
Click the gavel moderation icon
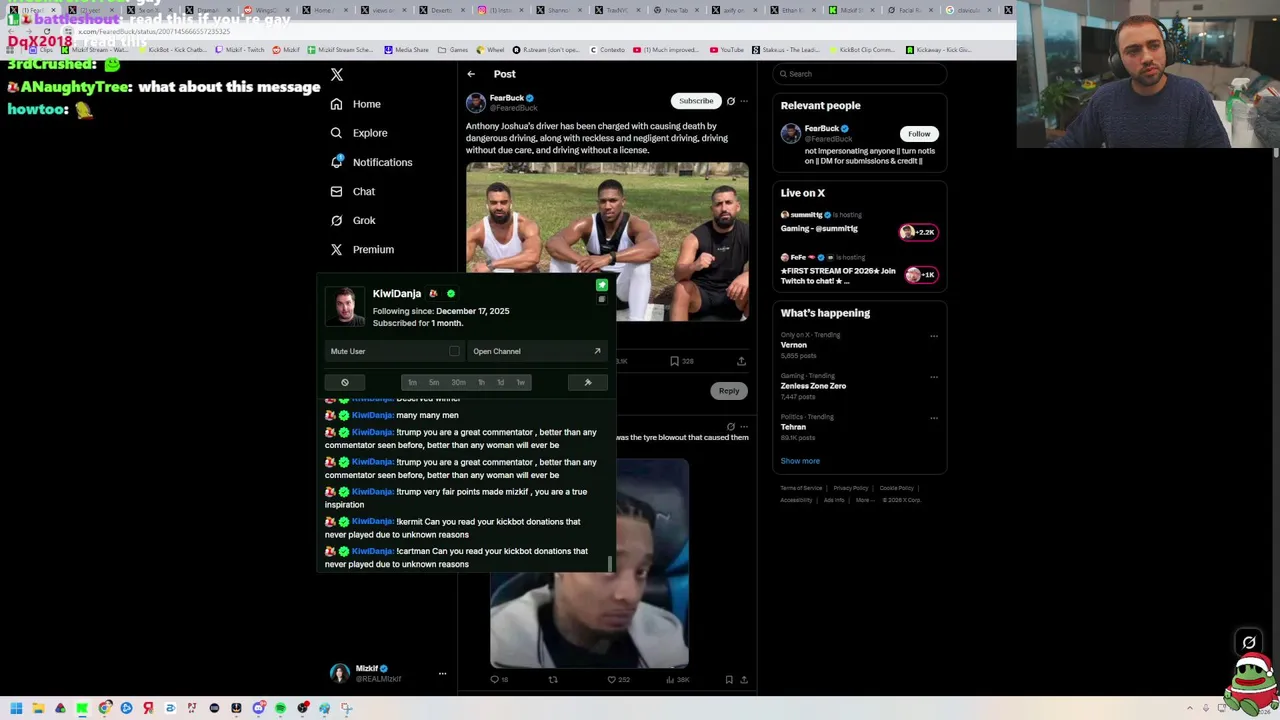pos(588,382)
